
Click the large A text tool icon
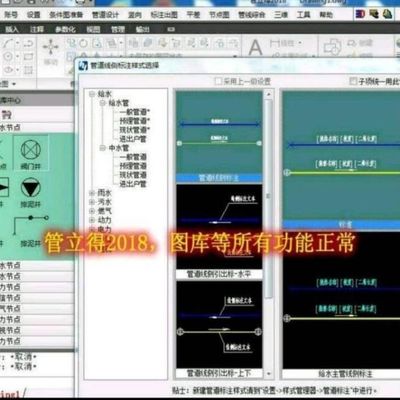tap(255, 48)
